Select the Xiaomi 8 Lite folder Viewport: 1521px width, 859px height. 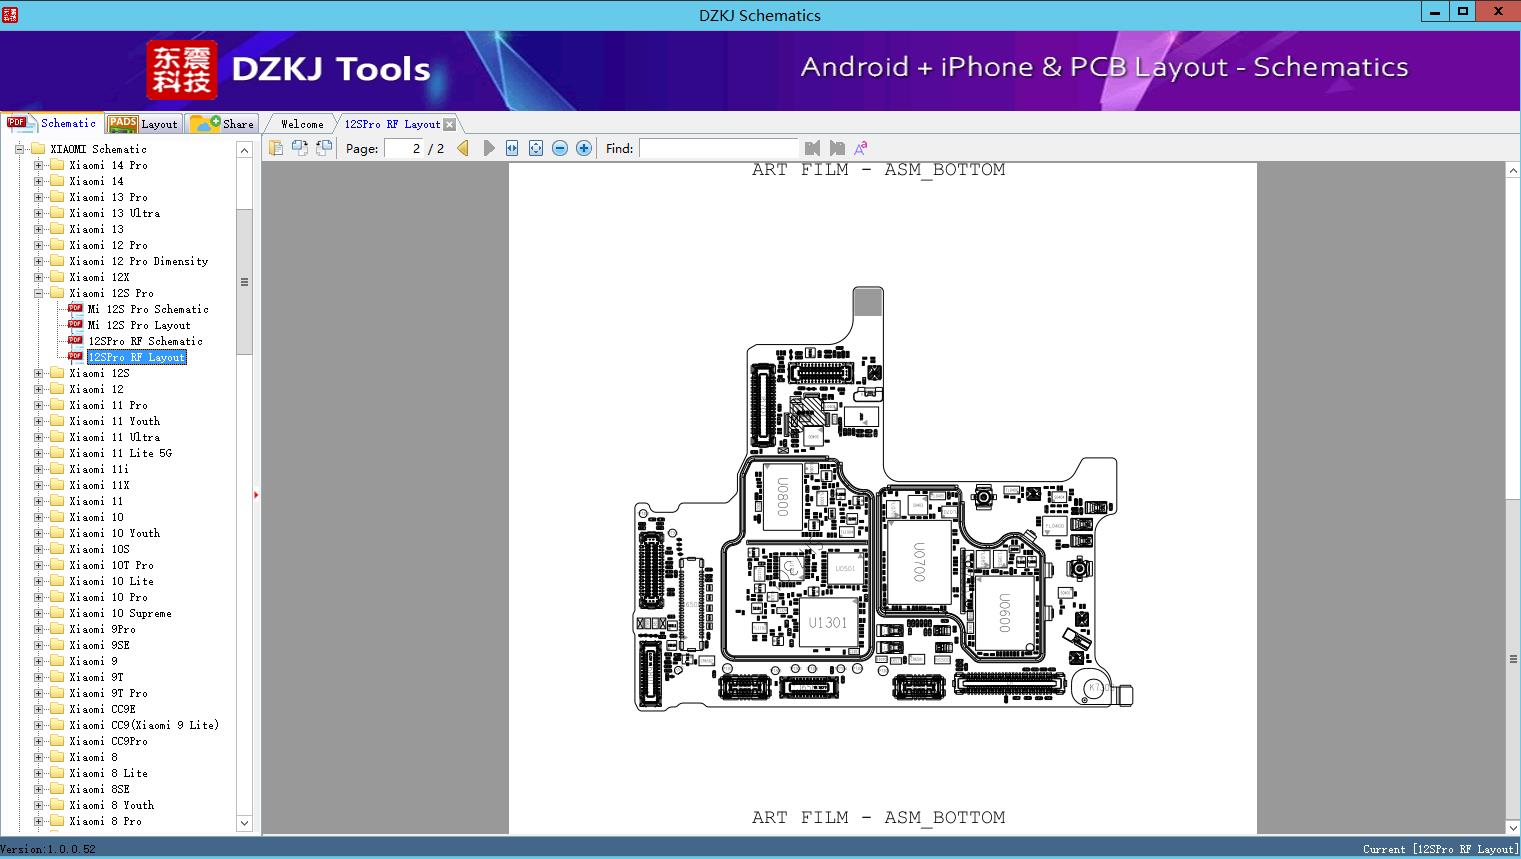[x=108, y=773]
